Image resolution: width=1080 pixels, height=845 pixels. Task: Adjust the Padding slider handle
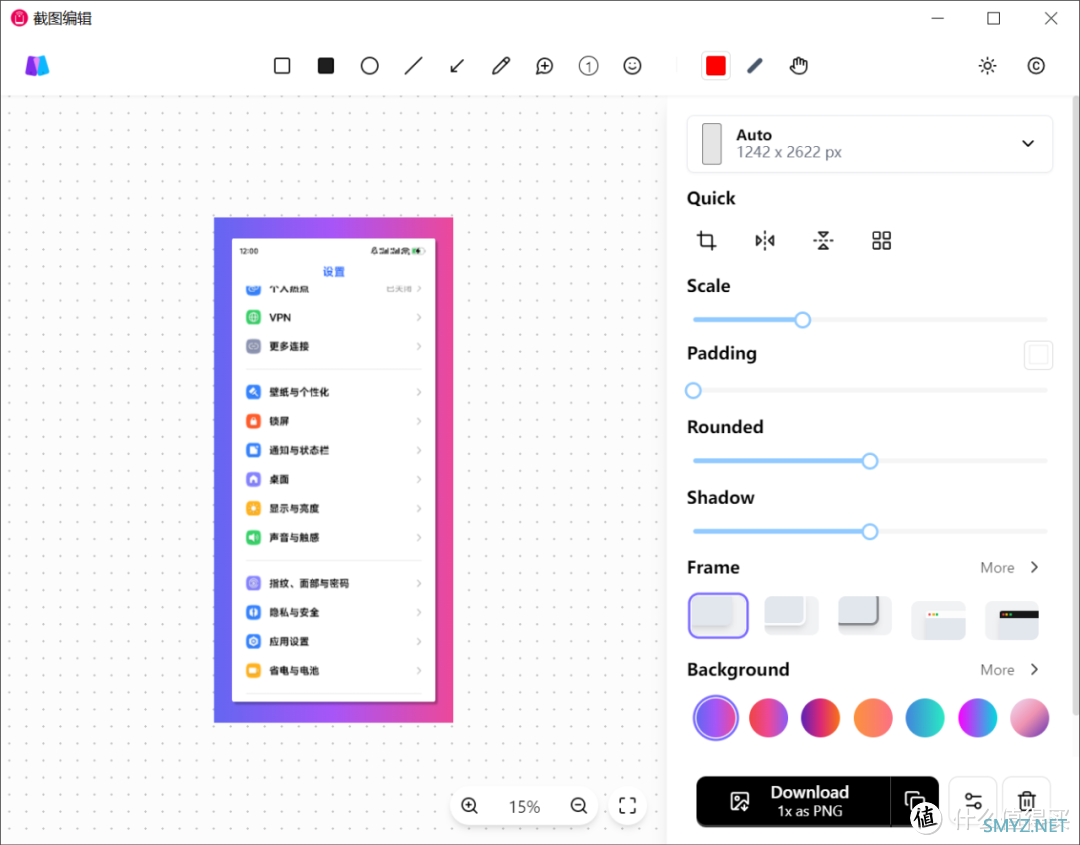[694, 390]
